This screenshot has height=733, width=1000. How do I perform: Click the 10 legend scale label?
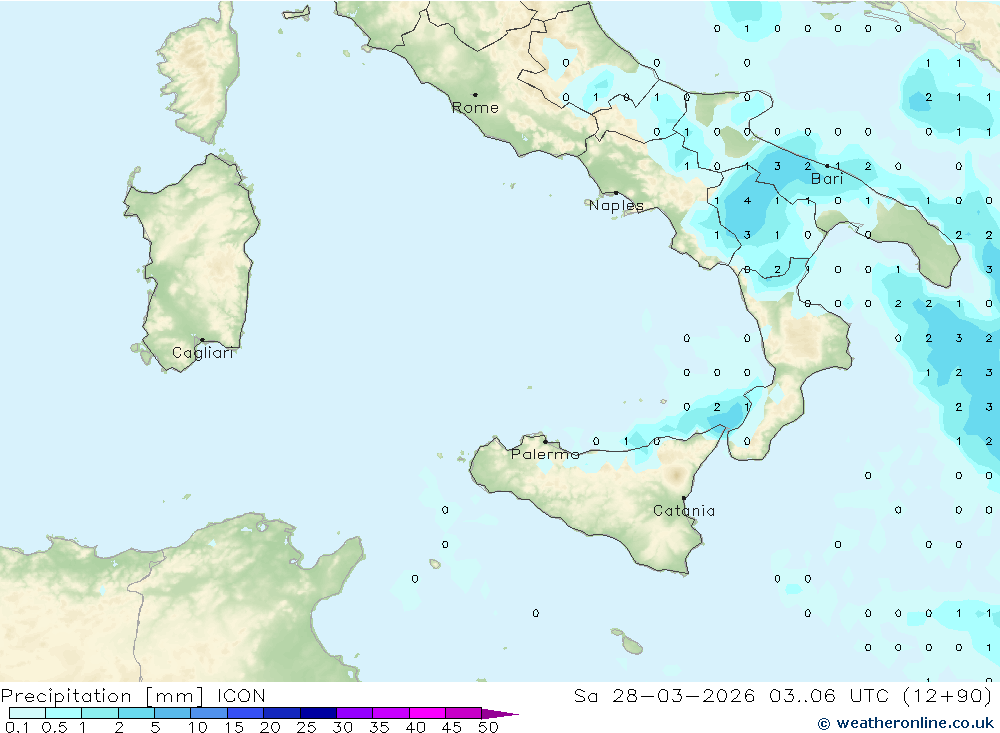coord(198,727)
